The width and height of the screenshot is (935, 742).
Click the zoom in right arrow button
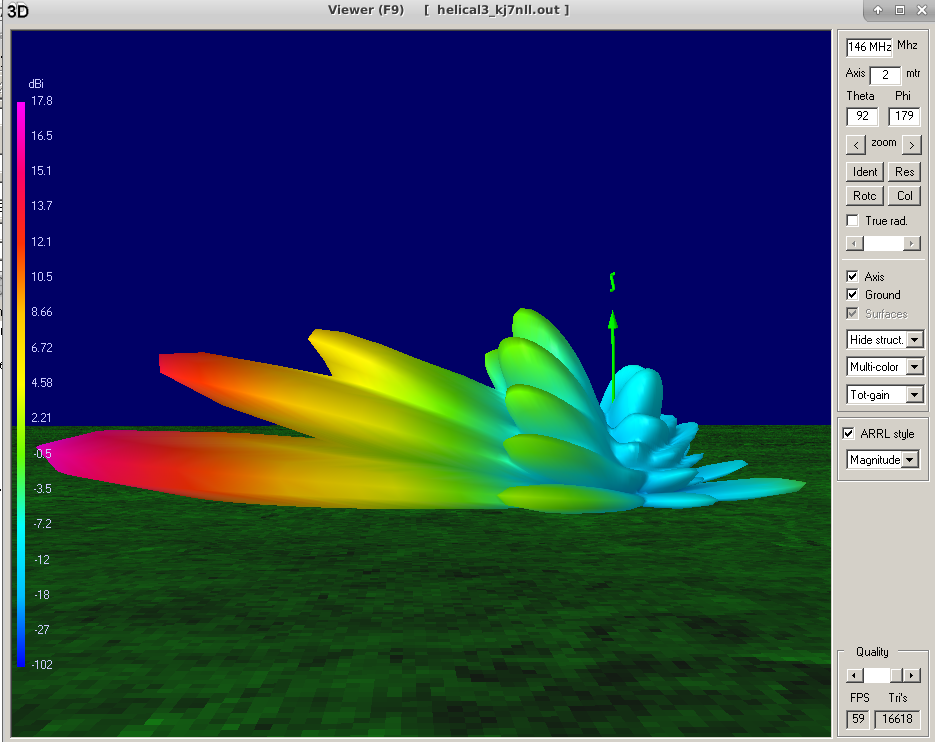pyautogui.click(x=912, y=145)
